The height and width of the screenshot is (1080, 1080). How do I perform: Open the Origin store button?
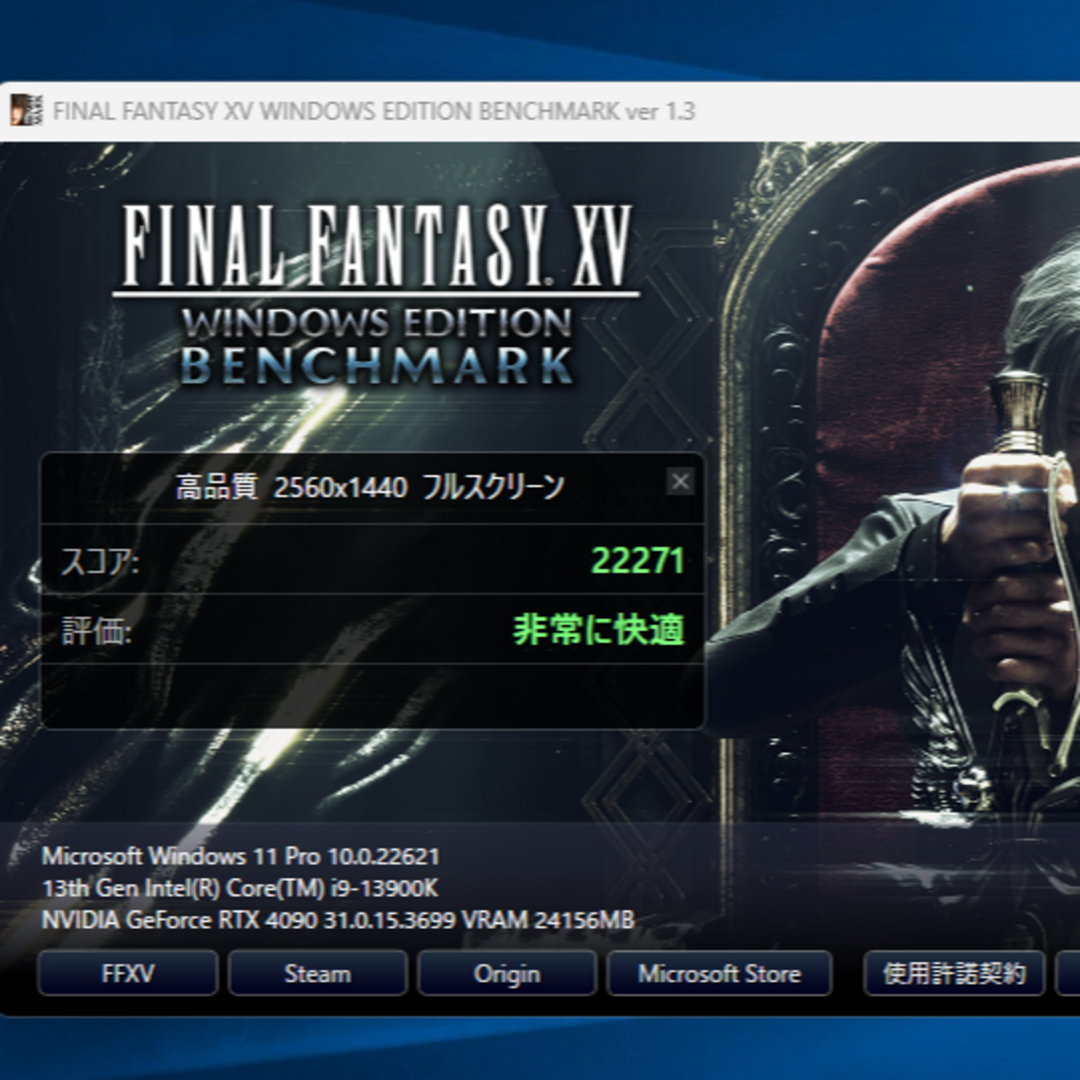click(x=507, y=973)
